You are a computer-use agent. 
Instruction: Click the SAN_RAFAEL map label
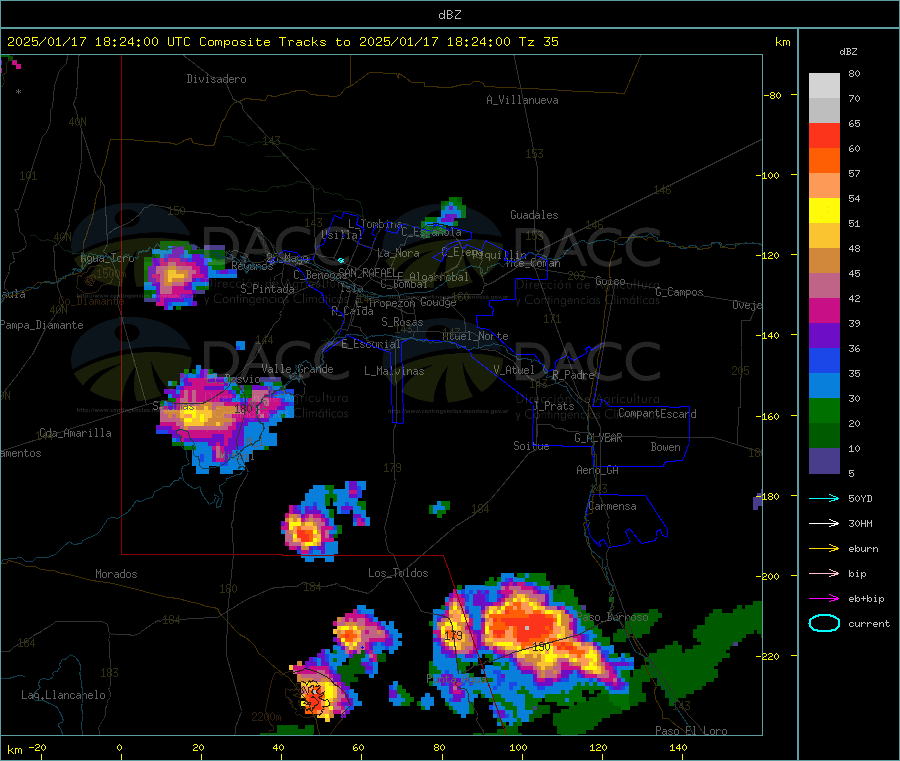(367, 272)
